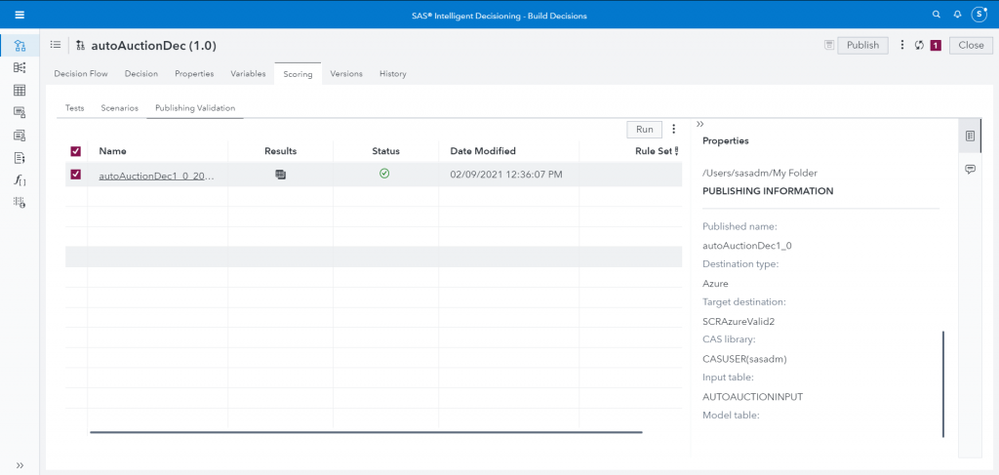
Task: Collapse the Properties panel with double chevron
Action: (700, 124)
